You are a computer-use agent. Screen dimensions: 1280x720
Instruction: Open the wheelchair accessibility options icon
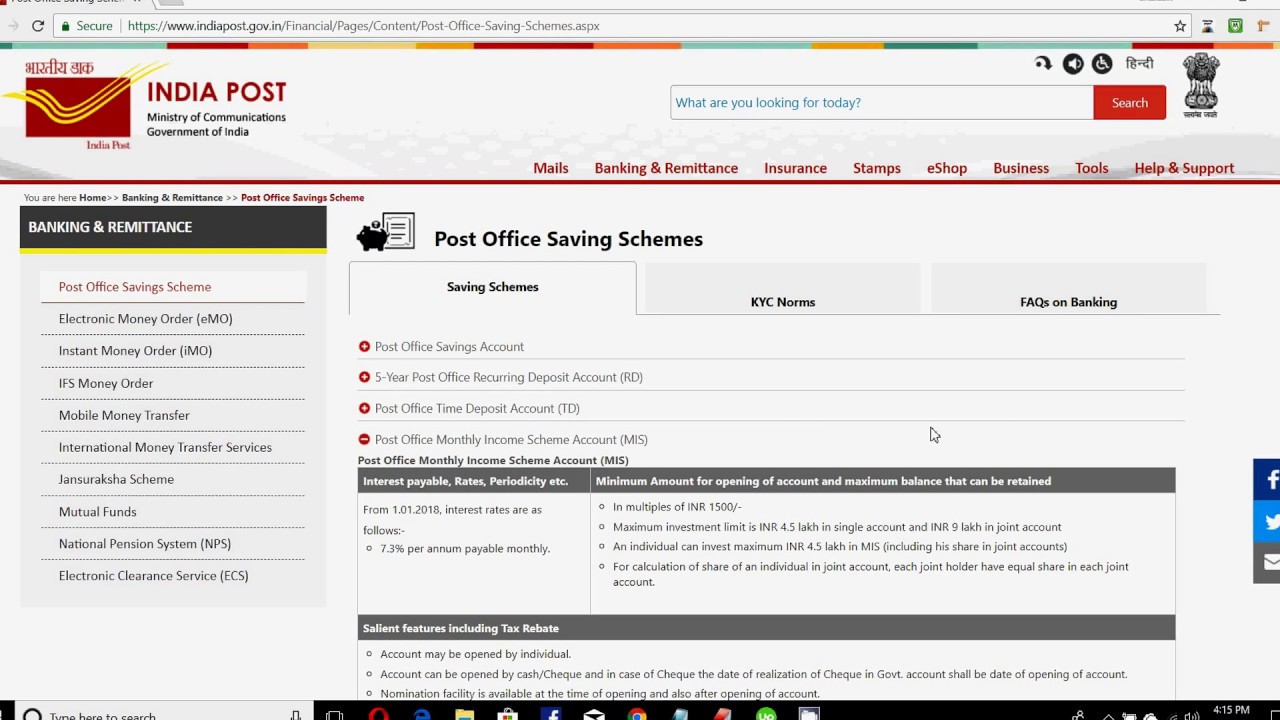1102,64
